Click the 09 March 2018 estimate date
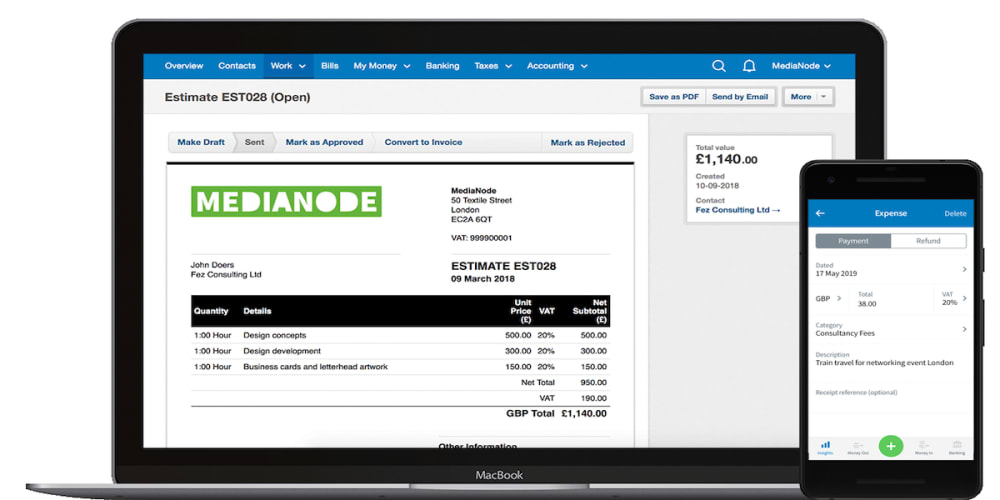1000x500 pixels. (x=483, y=279)
